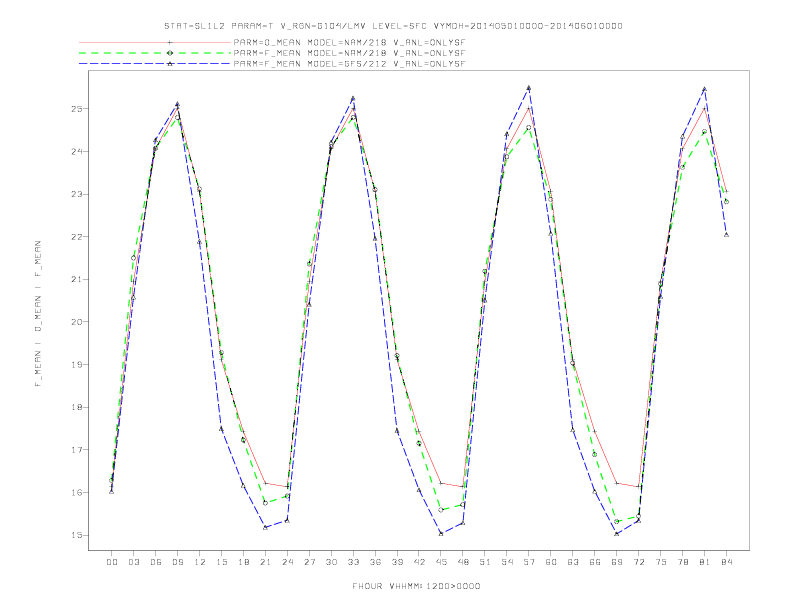
Task: Click x-axis forecast hour label 30
Action: point(331,562)
